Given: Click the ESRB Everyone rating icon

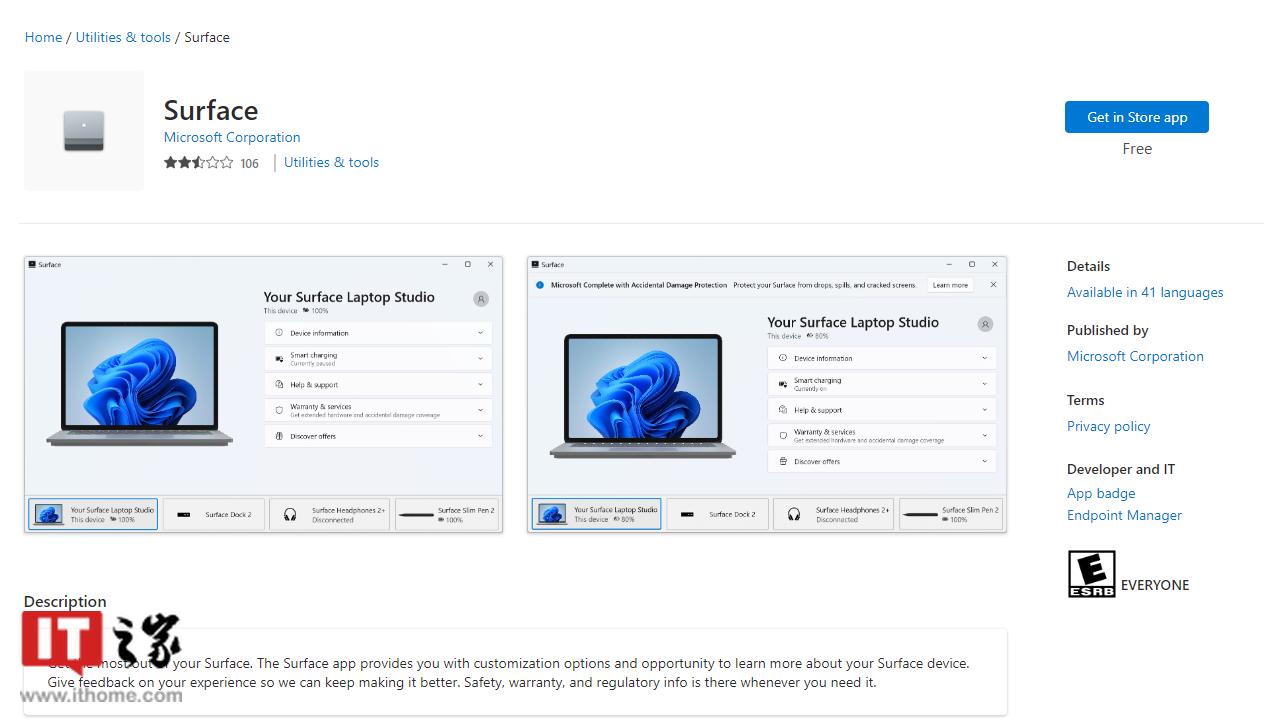Looking at the screenshot, I should pos(1091,573).
